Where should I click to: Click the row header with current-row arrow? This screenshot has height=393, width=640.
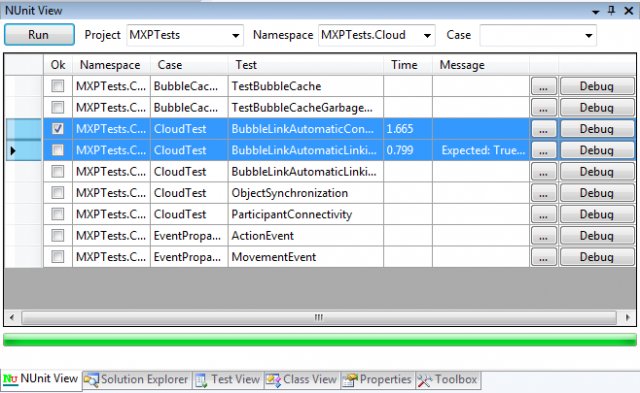coord(24,150)
